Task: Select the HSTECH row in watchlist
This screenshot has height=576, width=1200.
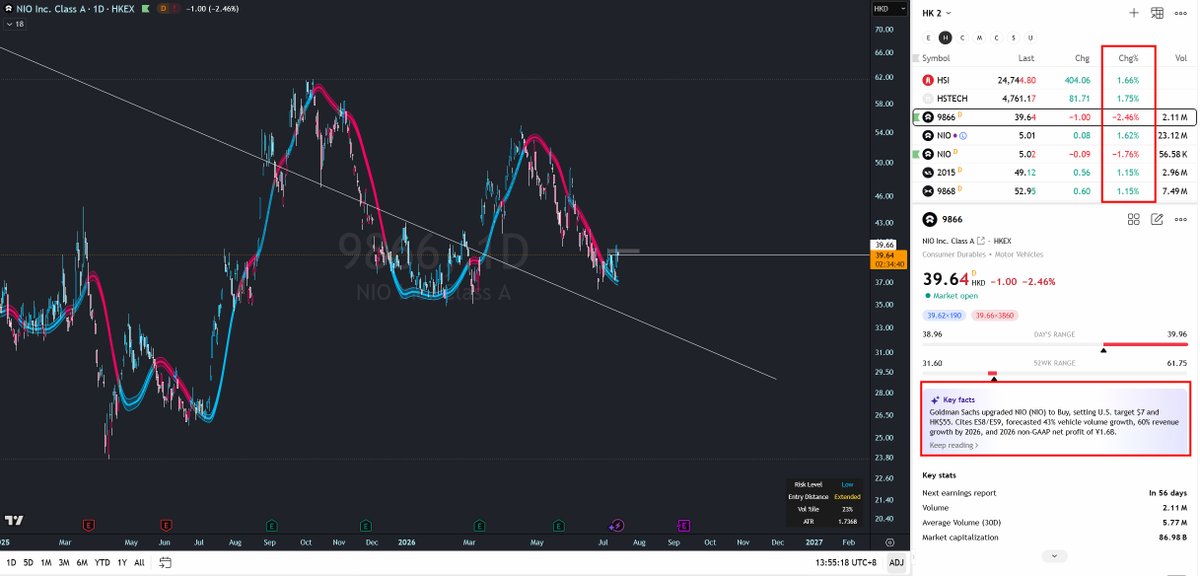Action: [x=1055, y=98]
